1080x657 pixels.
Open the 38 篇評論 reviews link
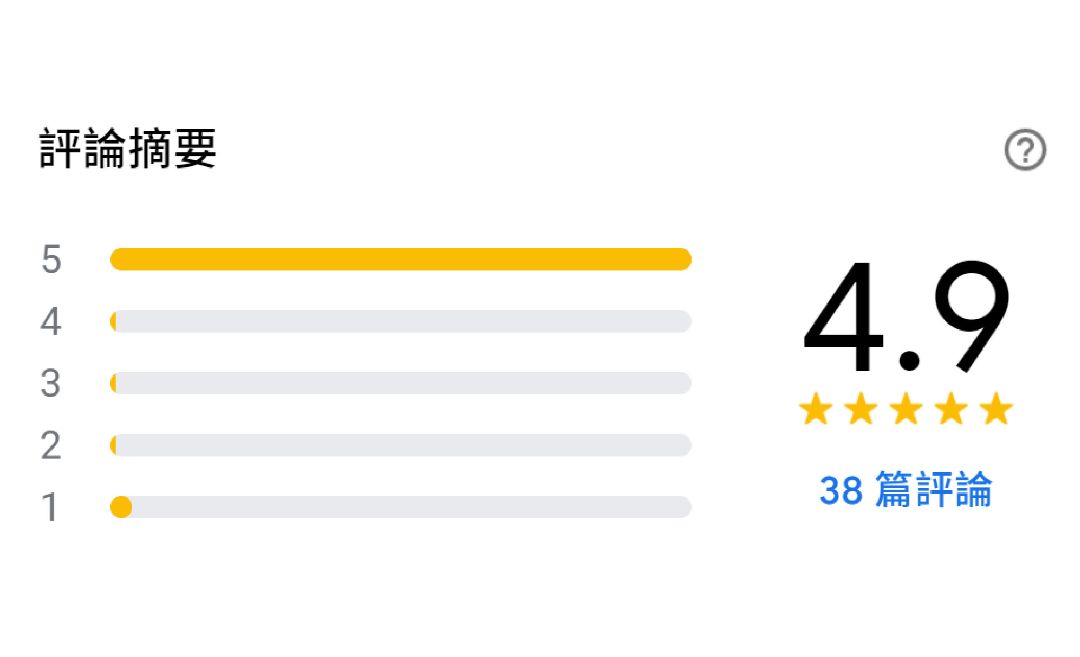pos(905,490)
